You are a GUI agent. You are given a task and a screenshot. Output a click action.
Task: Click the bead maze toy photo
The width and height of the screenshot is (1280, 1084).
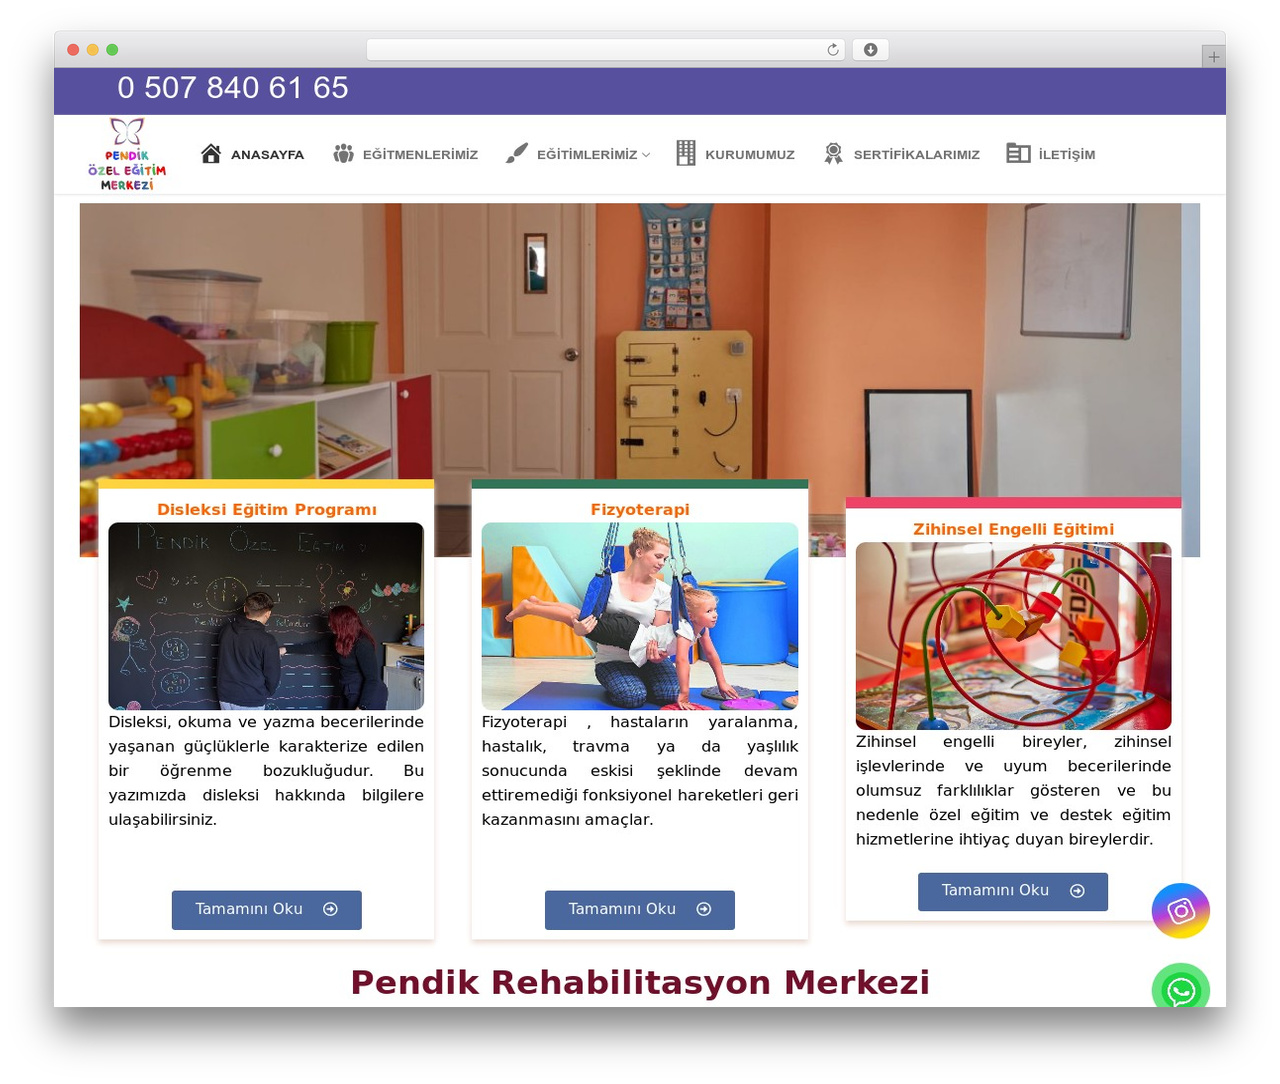click(1013, 636)
